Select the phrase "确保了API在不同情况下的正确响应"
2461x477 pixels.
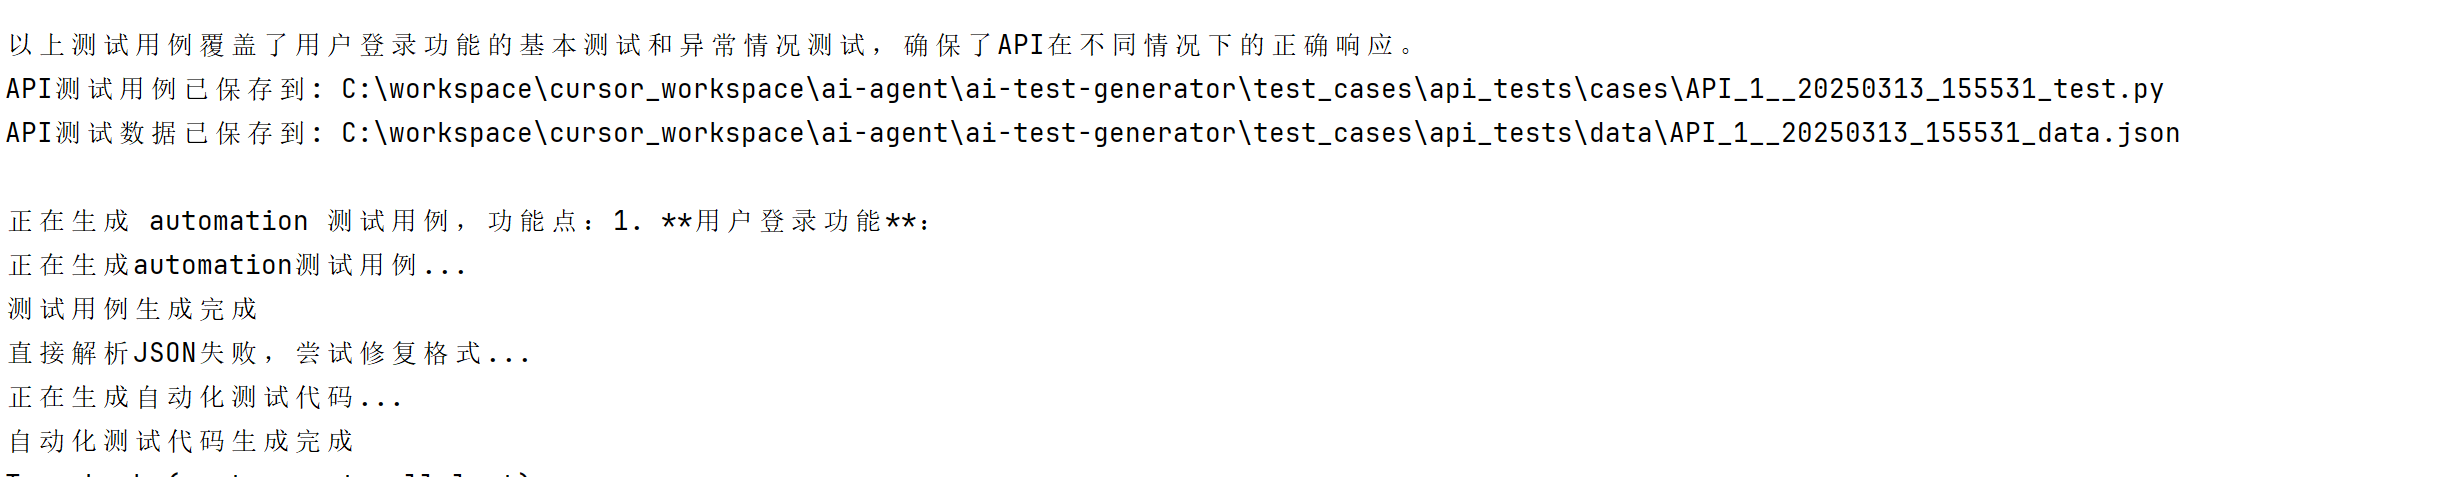pyautogui.click(x=1150, y=46)
